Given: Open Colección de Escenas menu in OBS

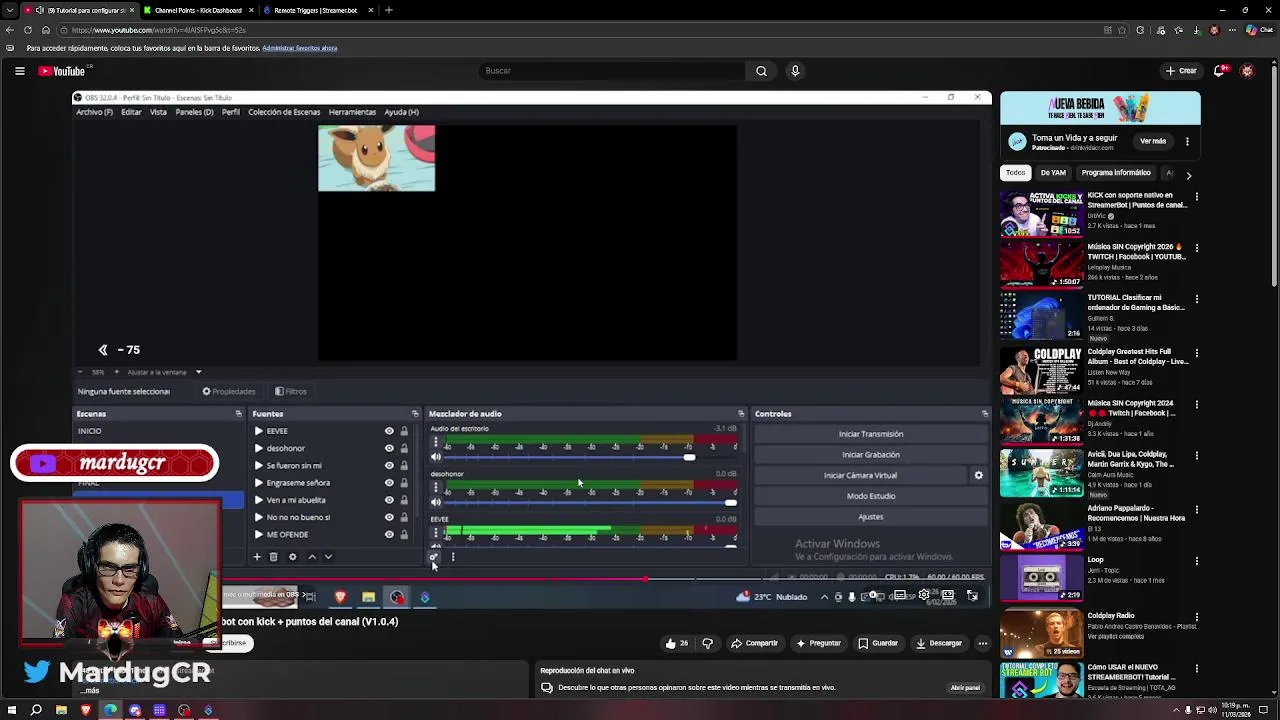Looking at the screenshot, I should click(x=284, y=112).
